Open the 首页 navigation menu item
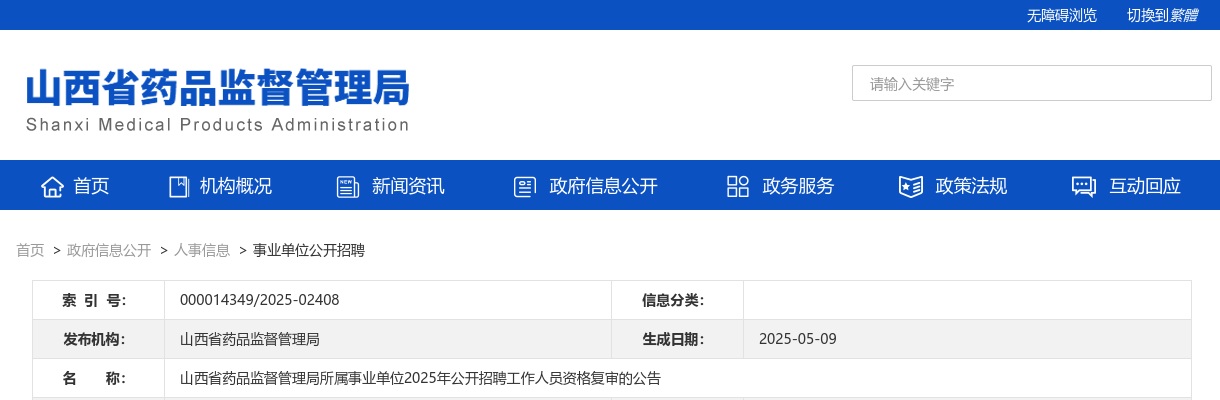The height and width of the screenshot is (400, 1220). click(x=91, y=186)
